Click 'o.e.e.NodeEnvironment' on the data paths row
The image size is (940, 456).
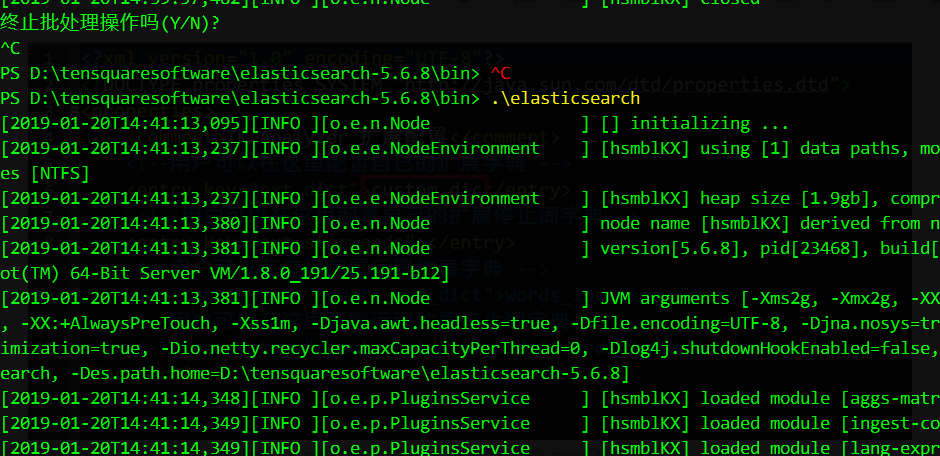435,149
